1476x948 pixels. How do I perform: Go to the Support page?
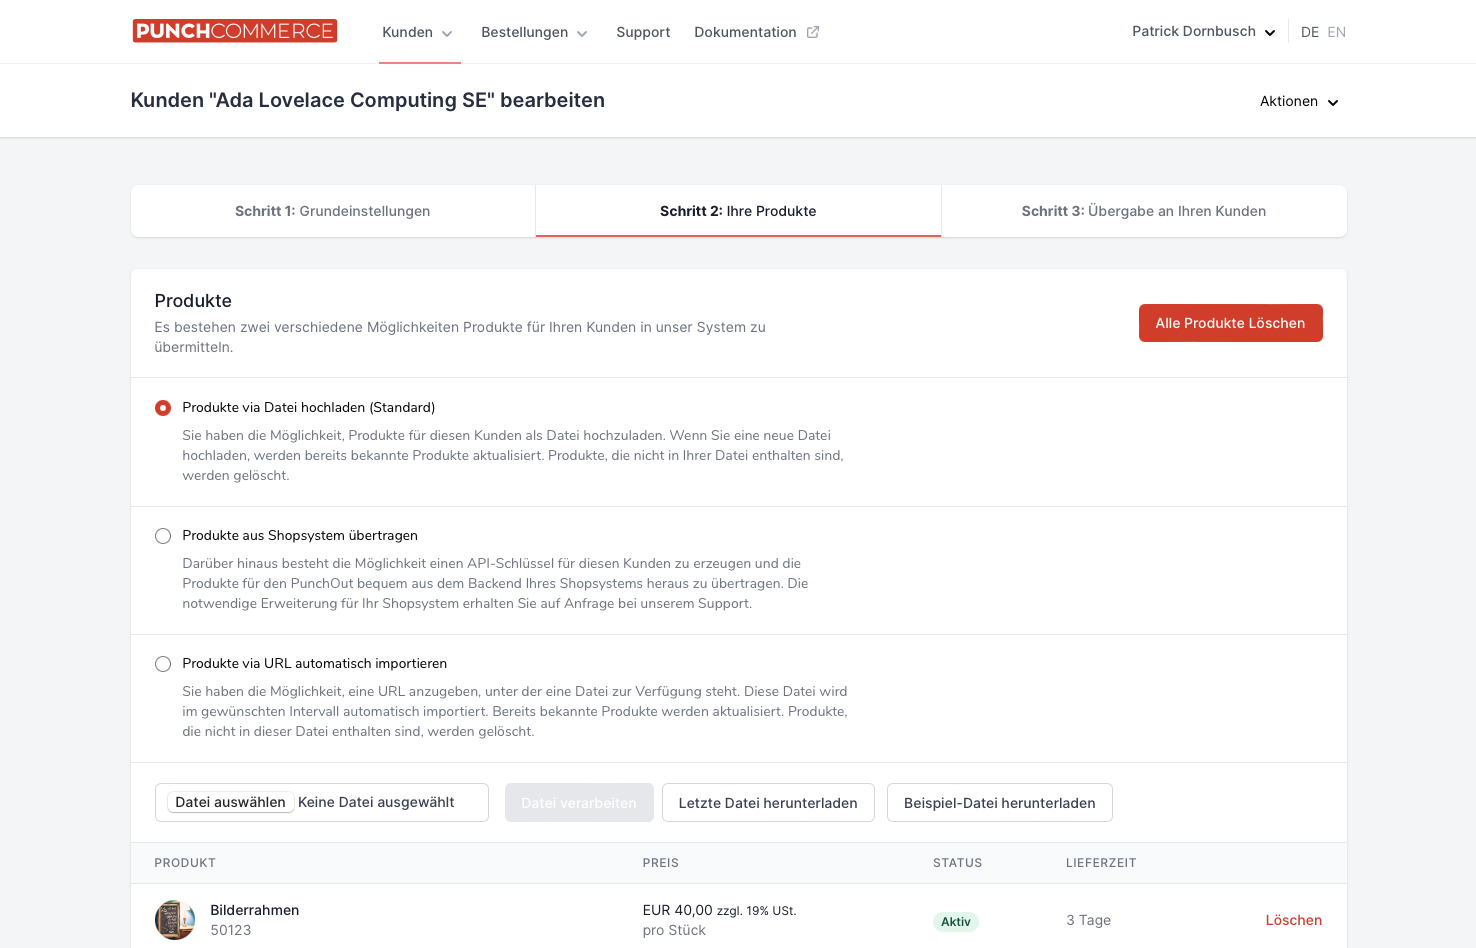[643, 32]
